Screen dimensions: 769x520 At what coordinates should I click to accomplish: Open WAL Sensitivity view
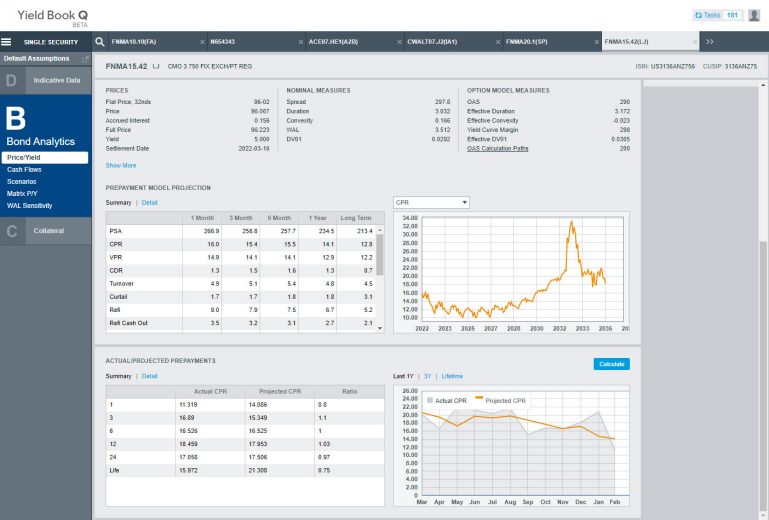tap(29, 206)
